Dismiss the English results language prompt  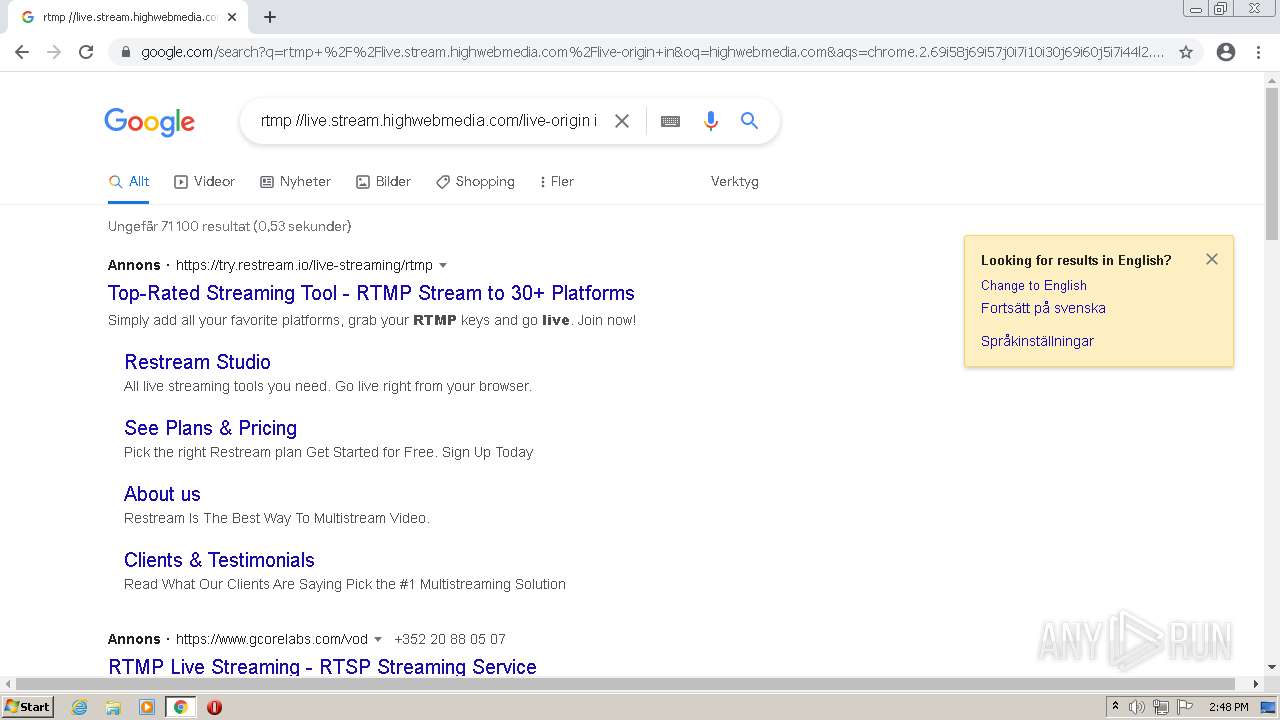1212,259
